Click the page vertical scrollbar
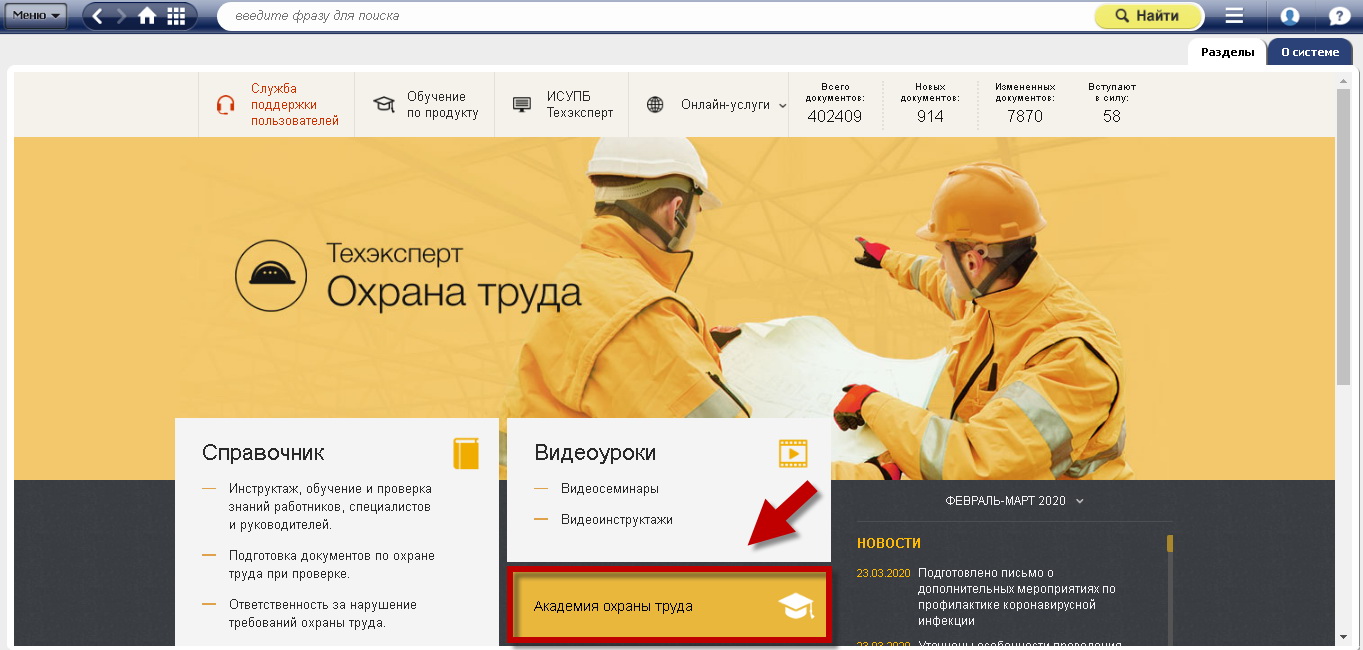The image size is (1363, 650). pyautogui.click(x=1343, y=240)
